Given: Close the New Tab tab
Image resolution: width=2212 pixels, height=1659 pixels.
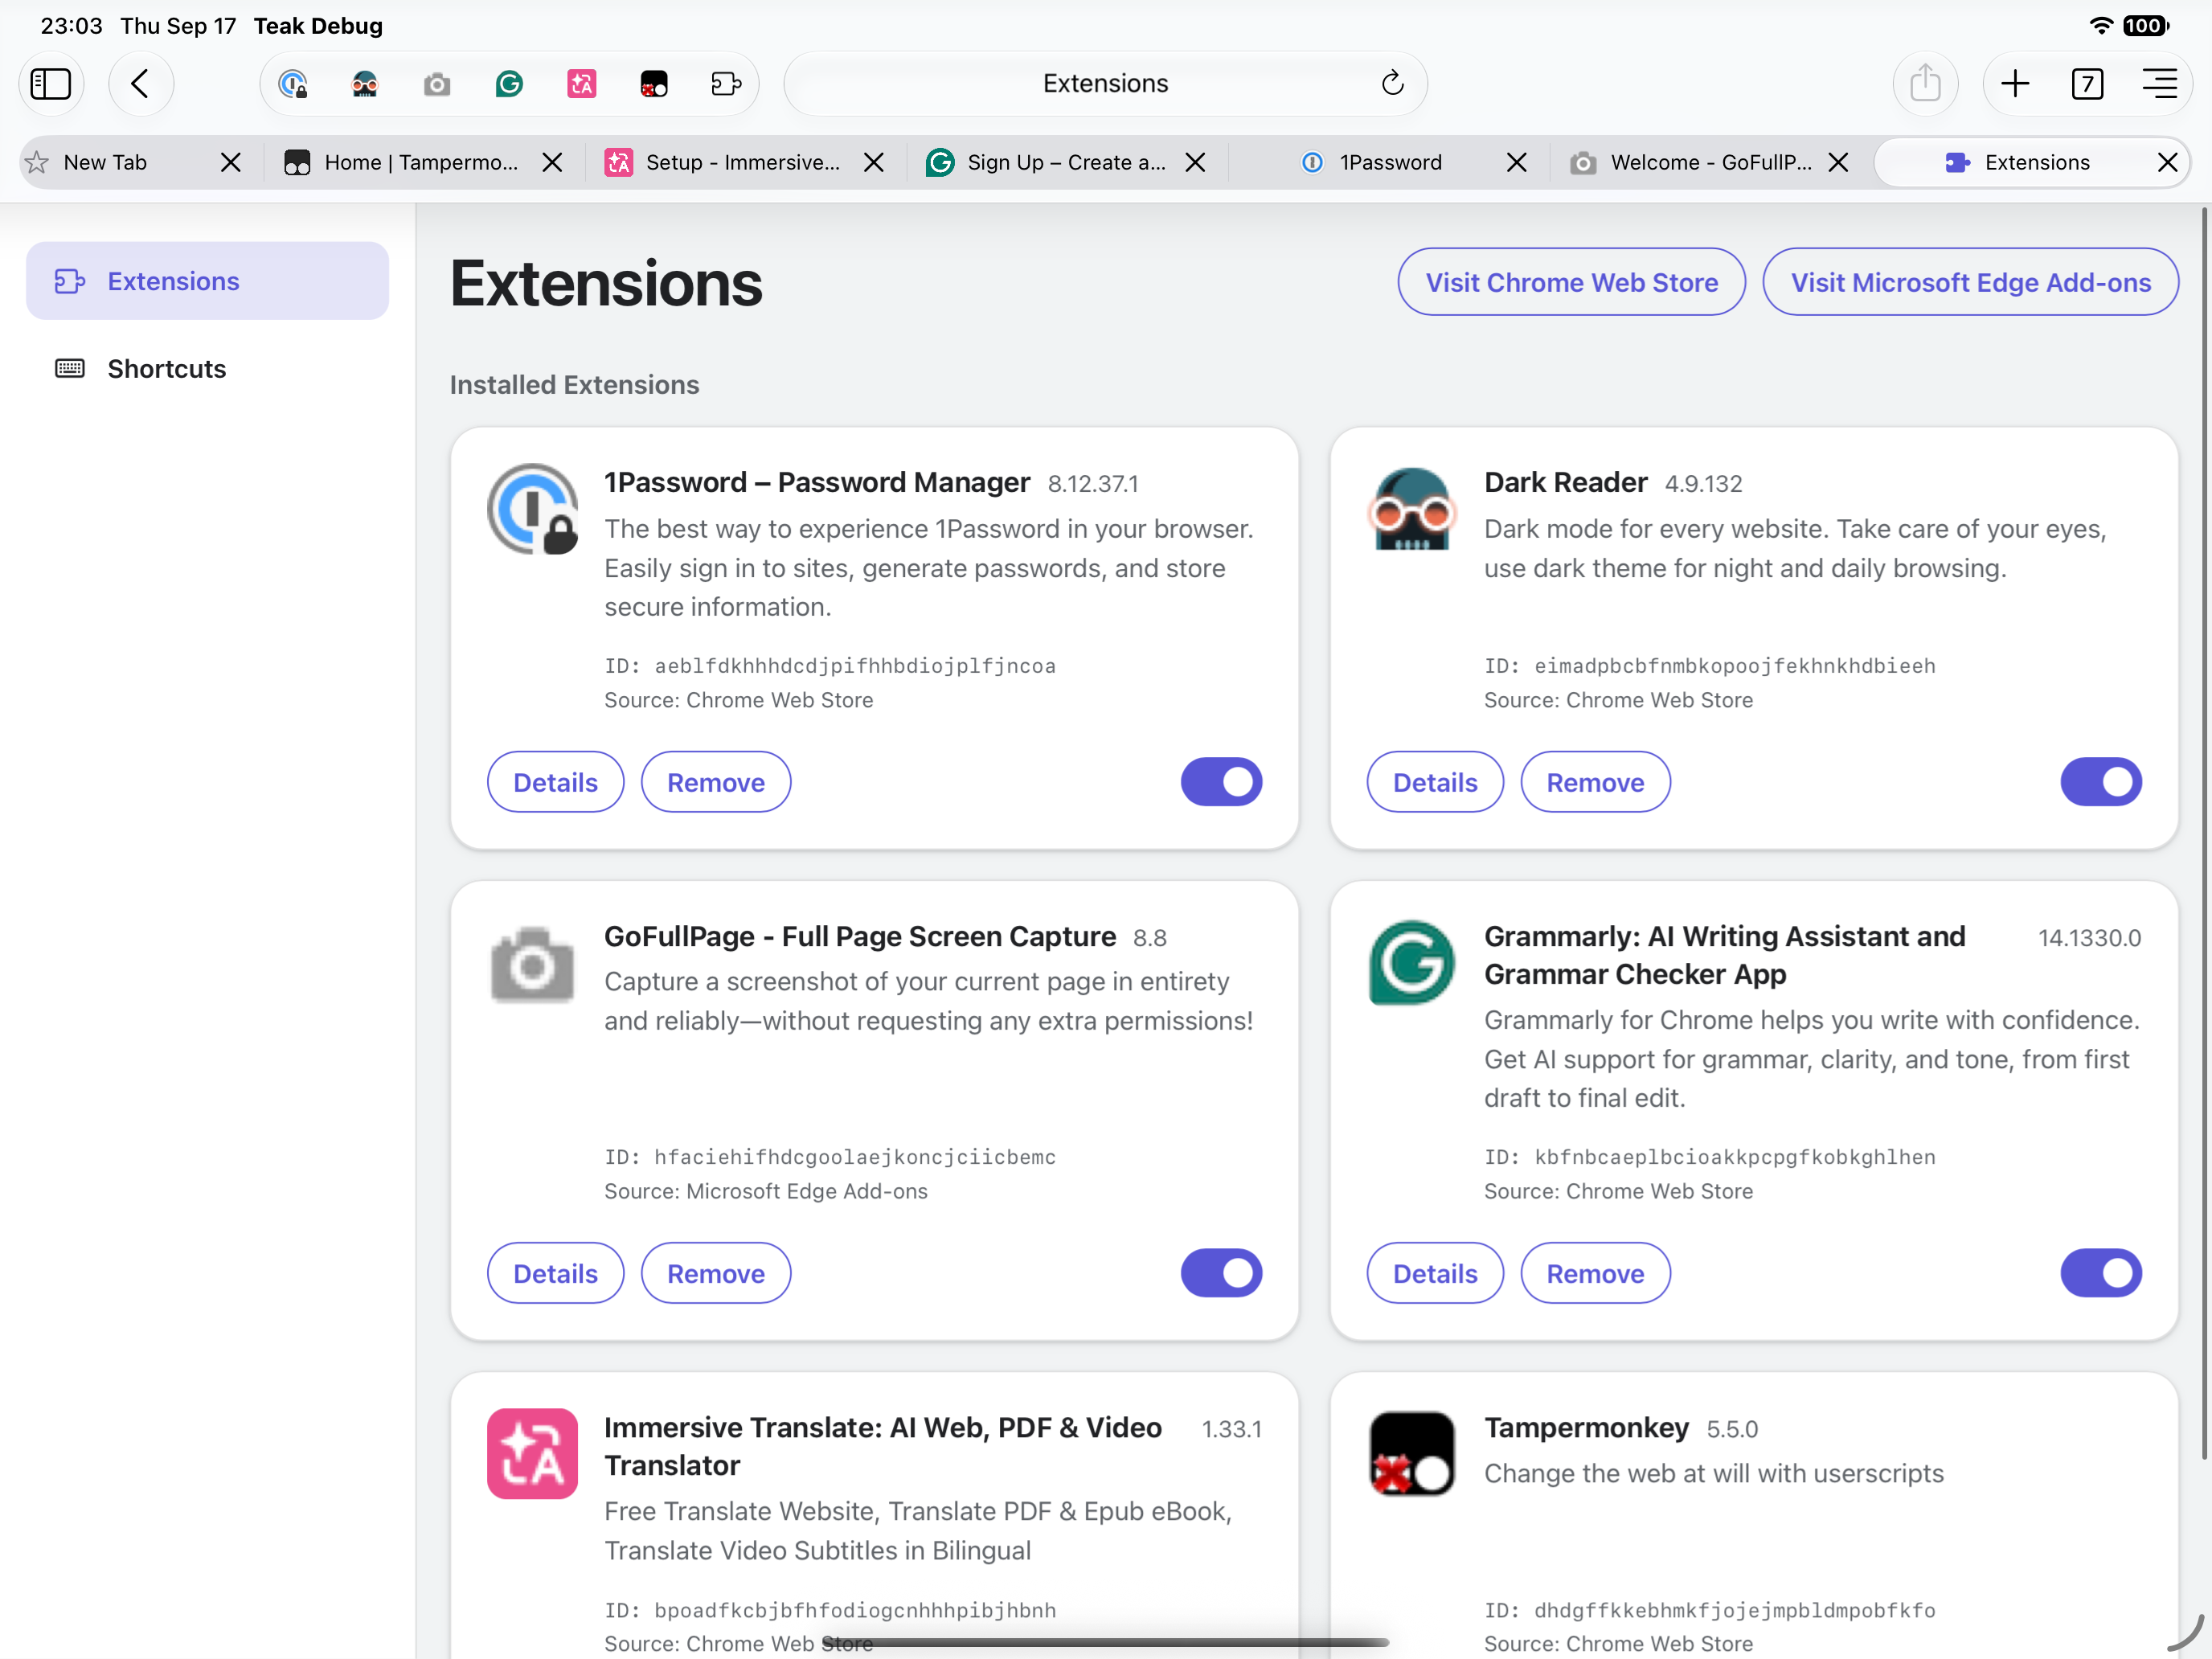Looking at the screenshot, I should tap(231, 162).
